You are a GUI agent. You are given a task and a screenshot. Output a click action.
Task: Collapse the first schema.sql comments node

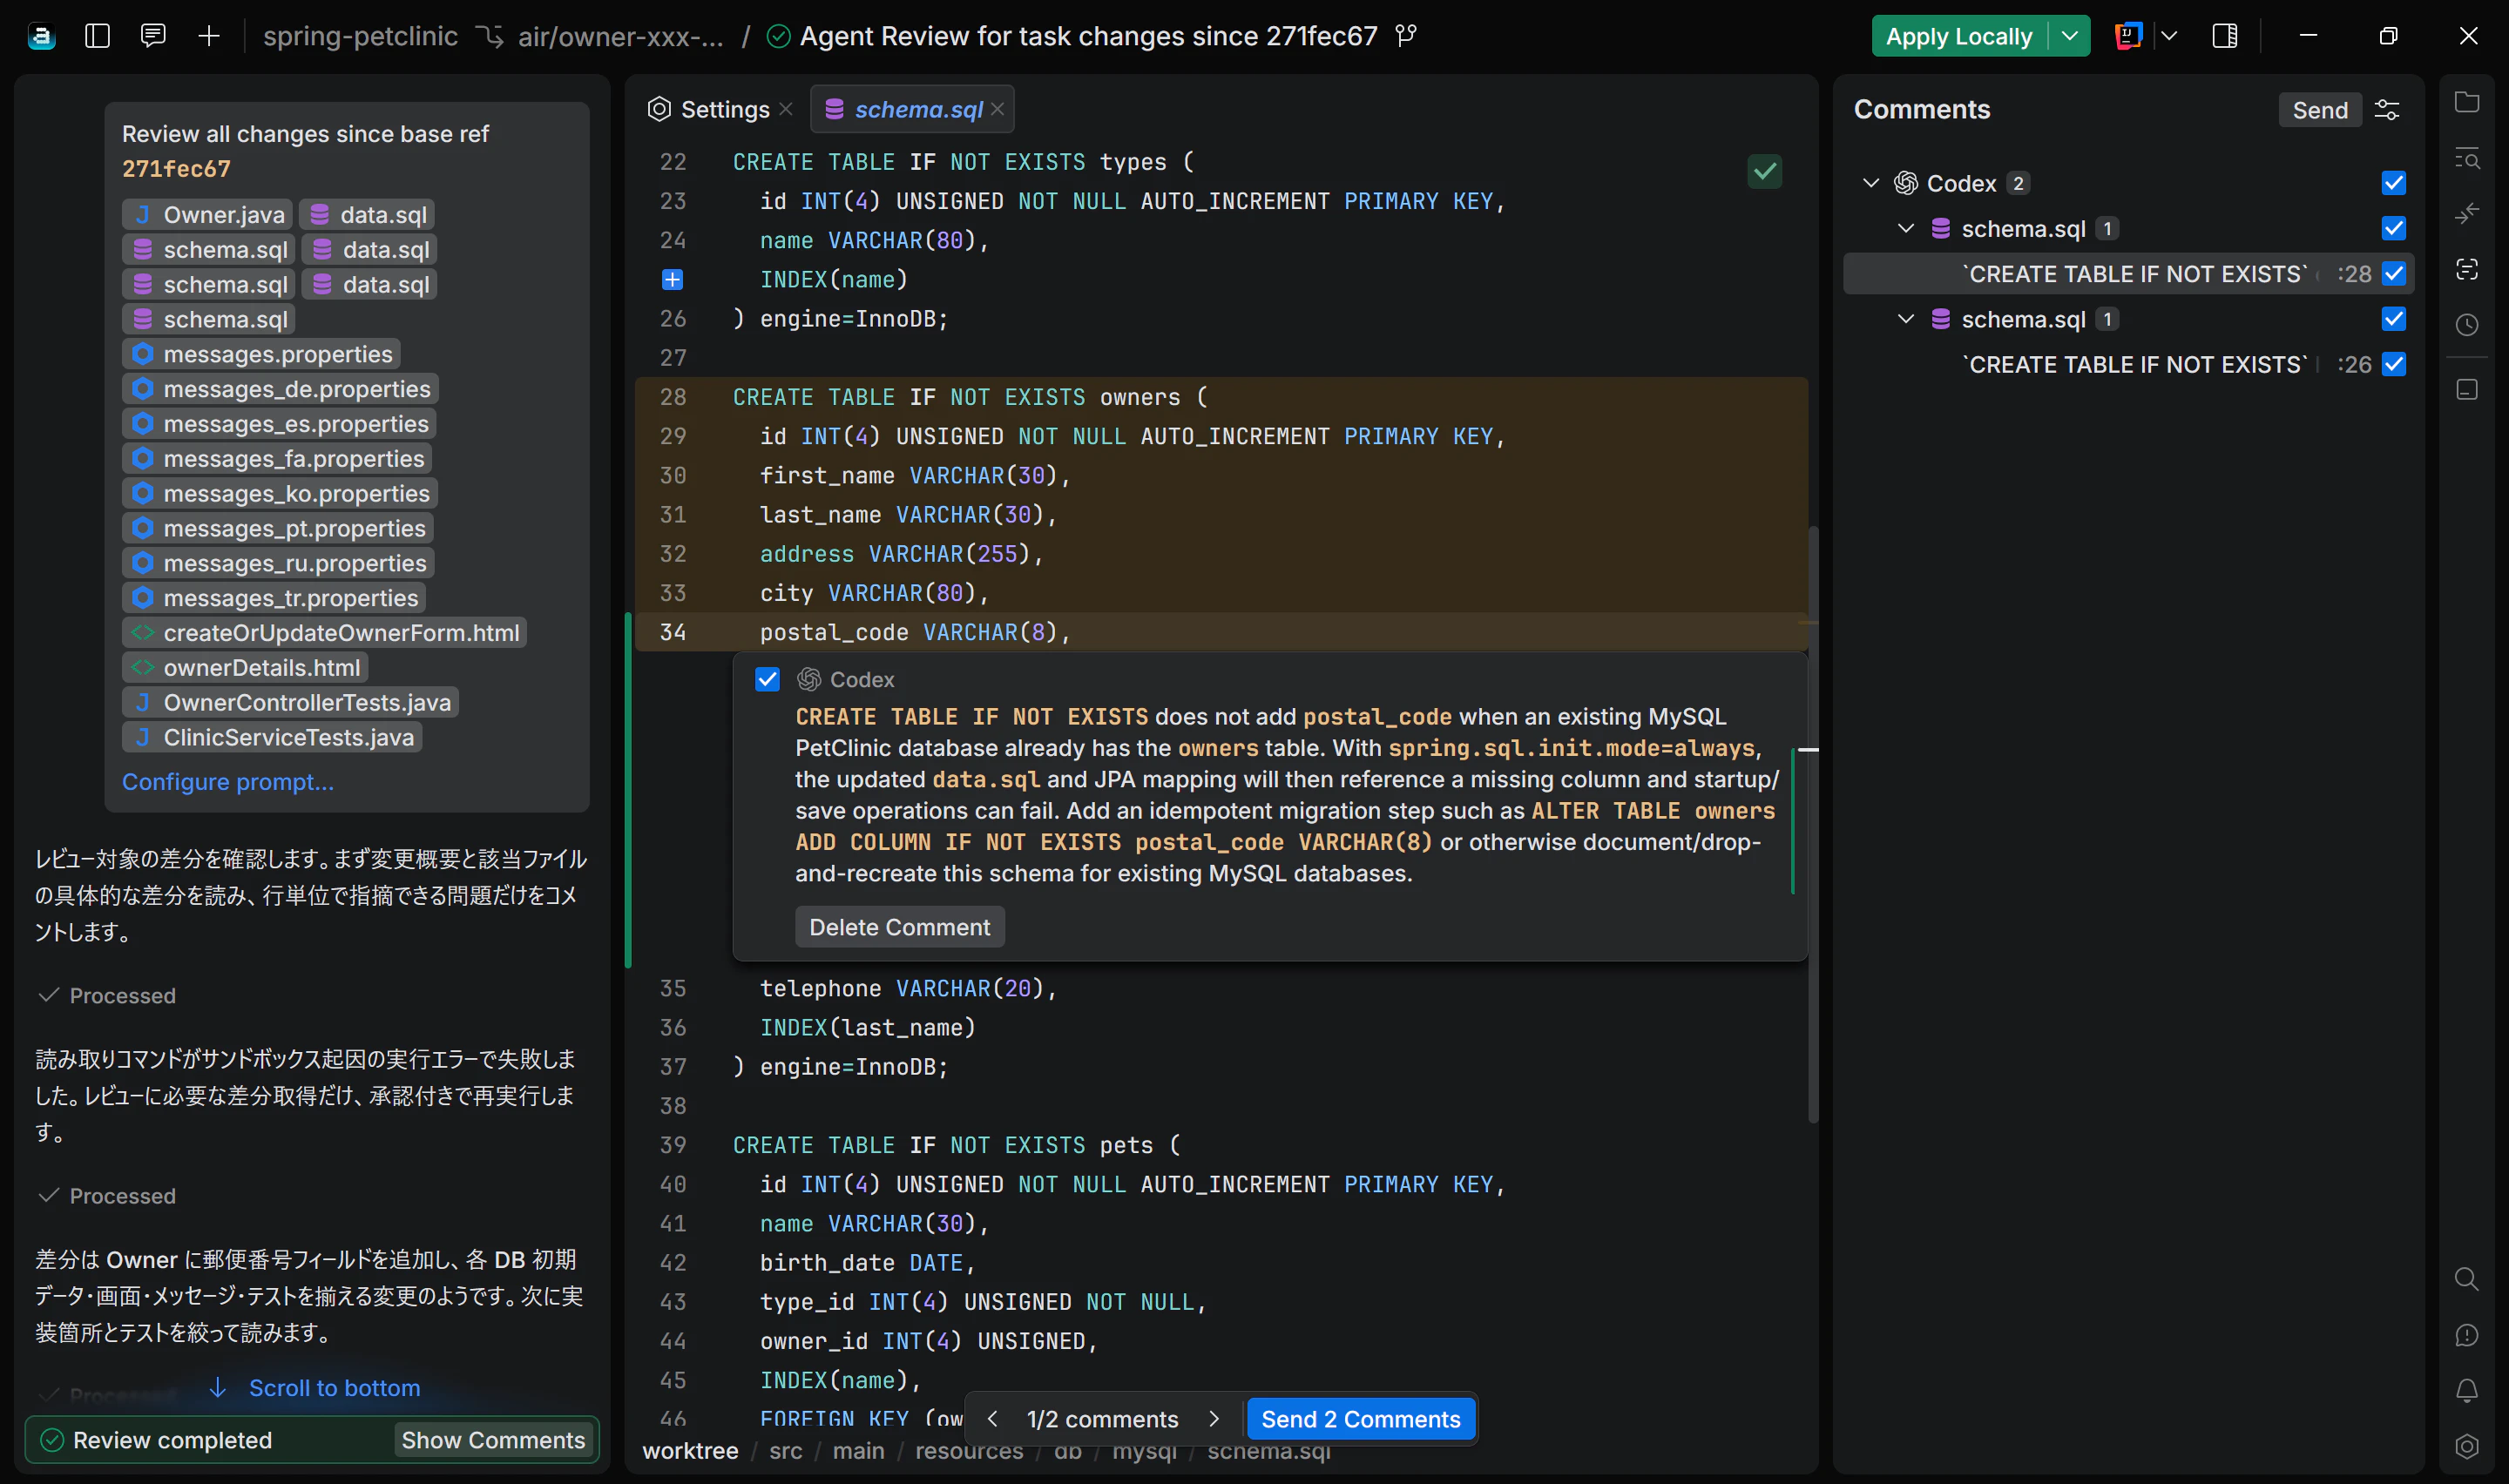pyautogui.click(x=1906, y=229)
